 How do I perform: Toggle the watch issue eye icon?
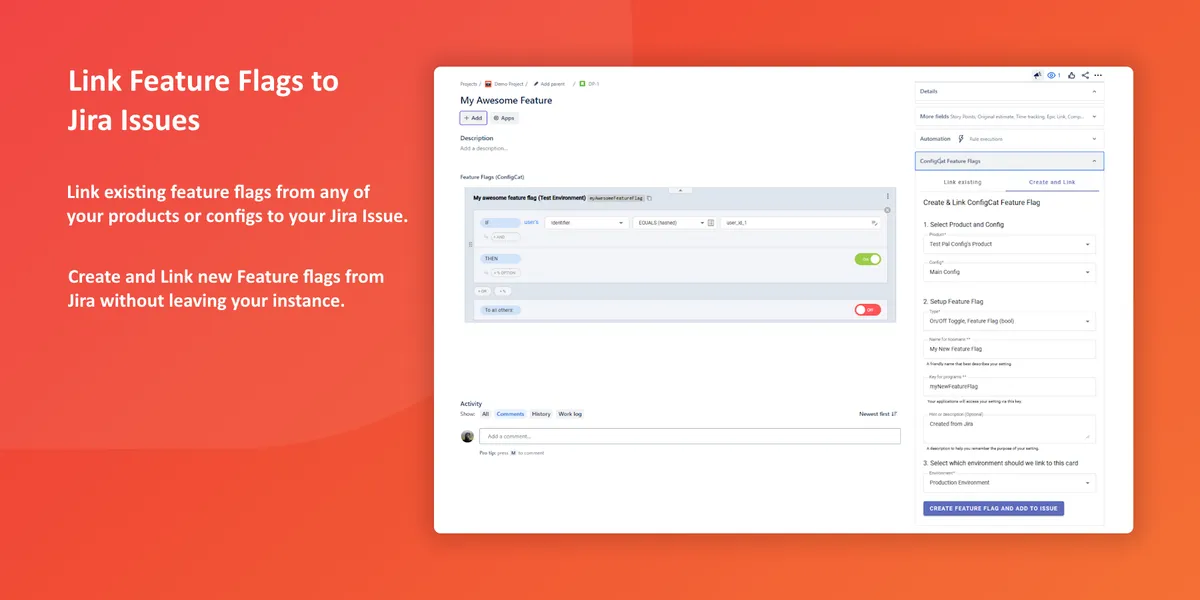pyautogui.click(x=1052, y=75)
